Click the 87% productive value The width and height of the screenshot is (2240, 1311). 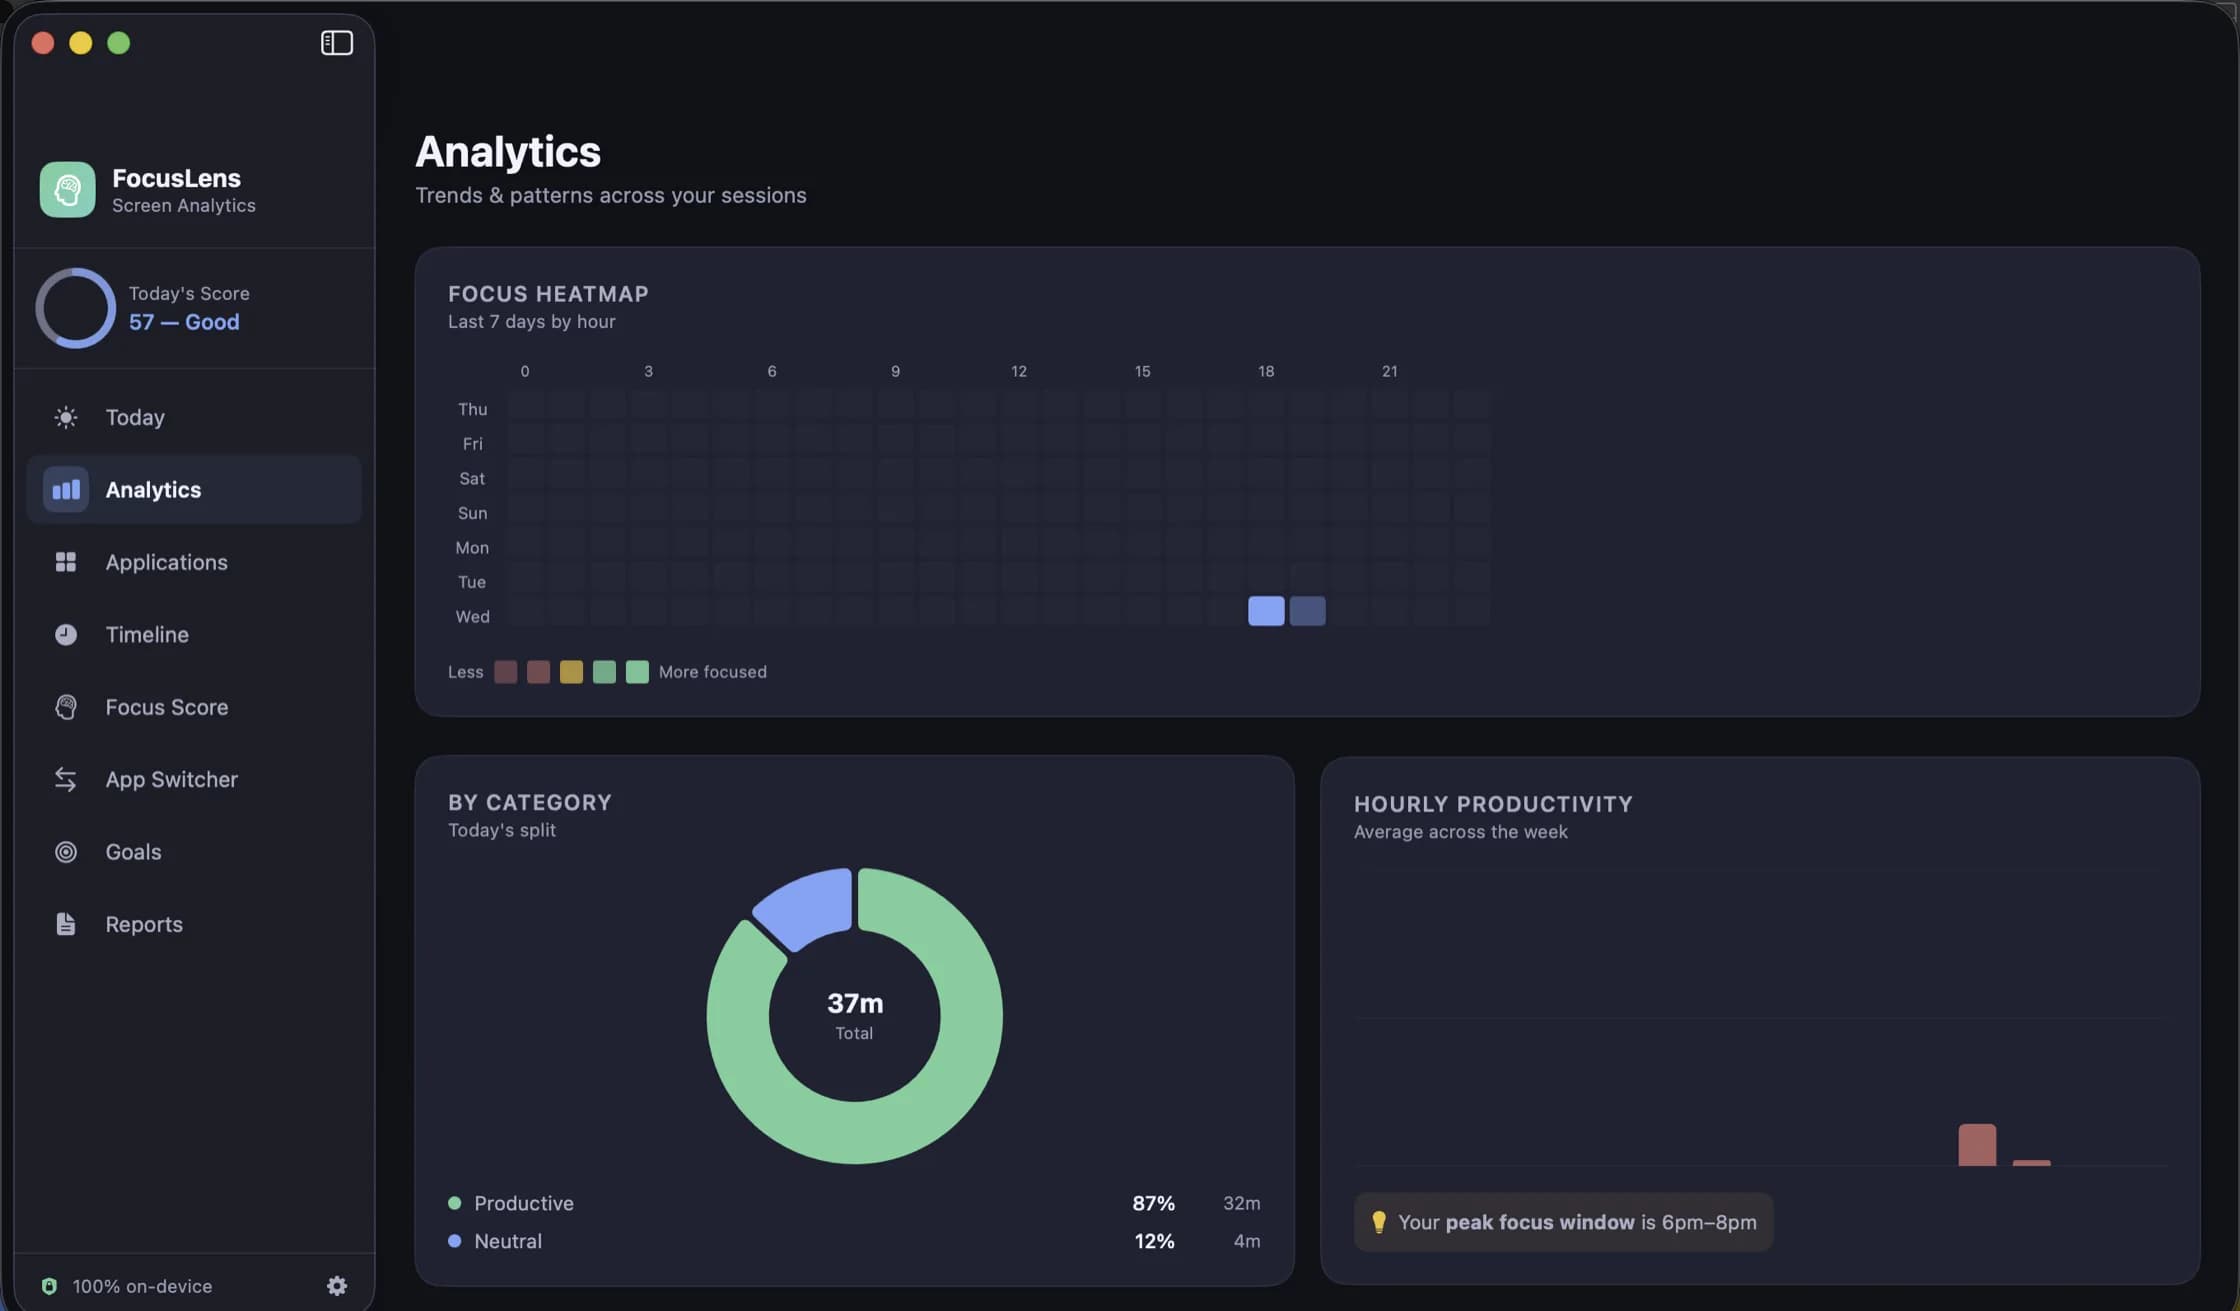[1153, 1203]
